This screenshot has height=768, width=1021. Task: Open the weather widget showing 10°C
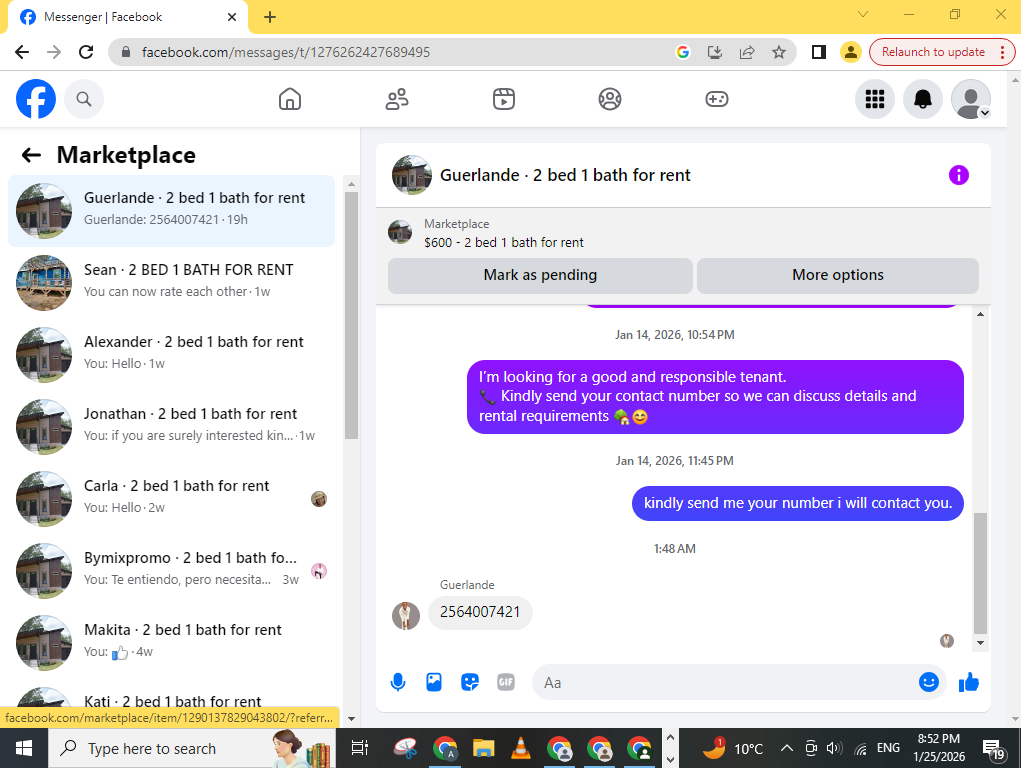(x=733, y=748)
